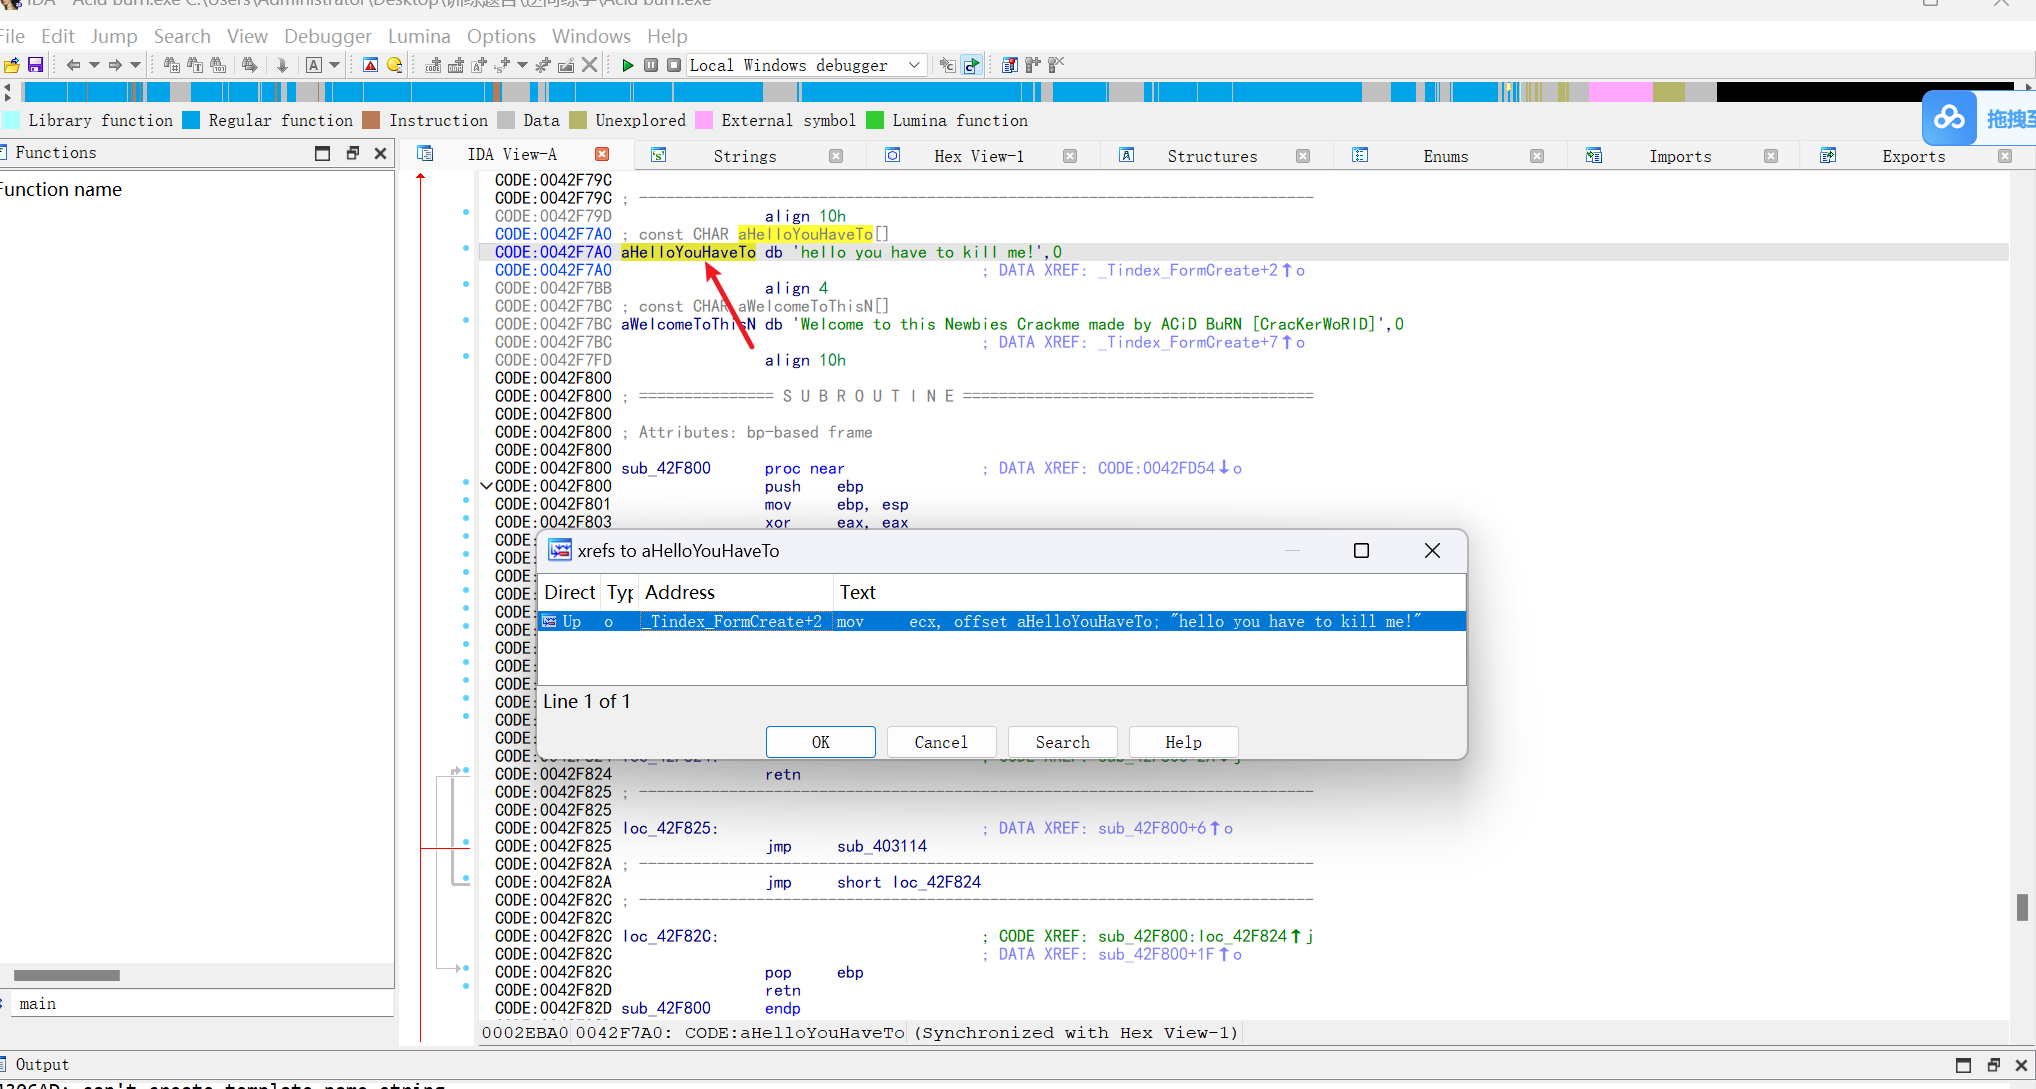This screenshot has height=1089, width=2036.
Task: Click the Save database icon
Action: click(x=35, y=65)
